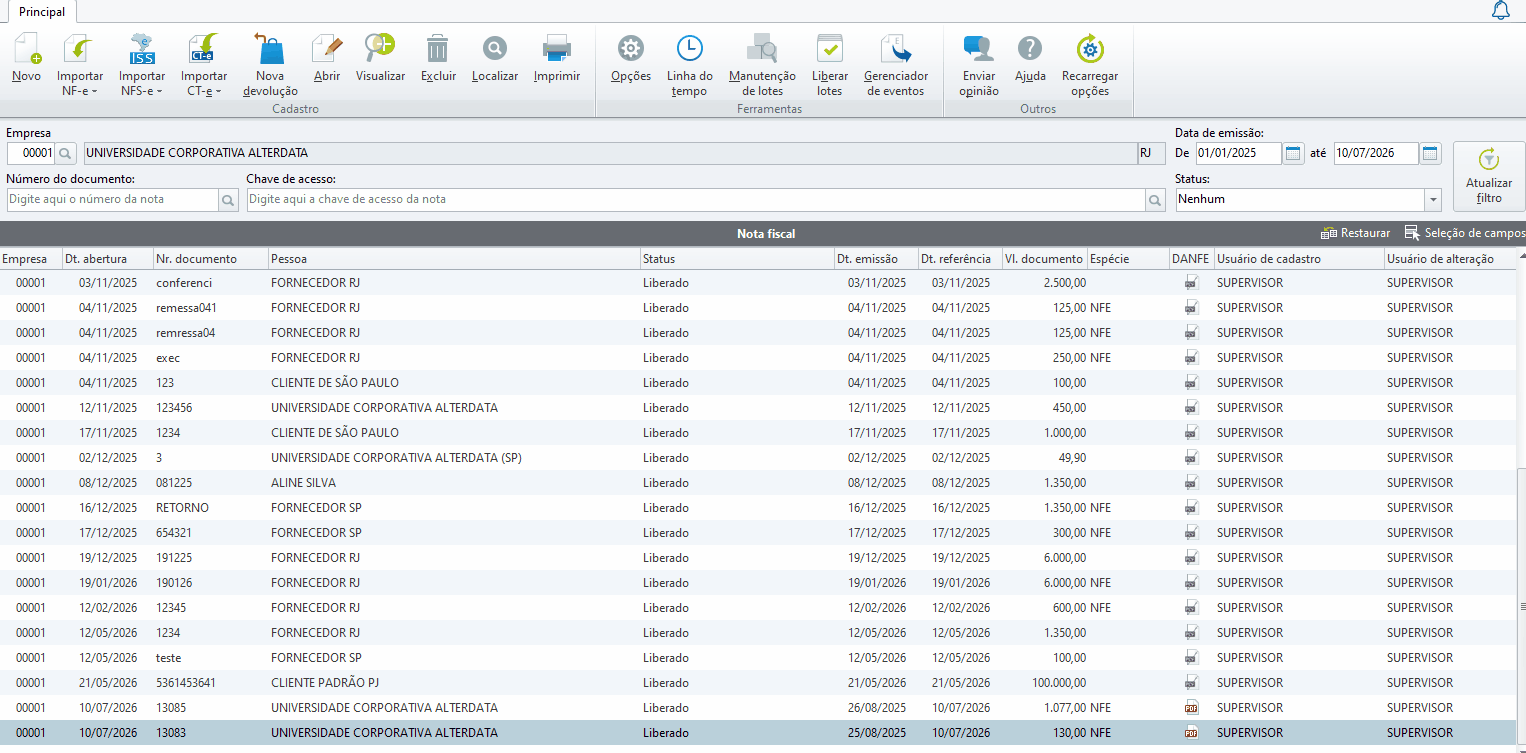
Task: Click DANFE icon for document 13085
Action: [x=1191, y=708]
